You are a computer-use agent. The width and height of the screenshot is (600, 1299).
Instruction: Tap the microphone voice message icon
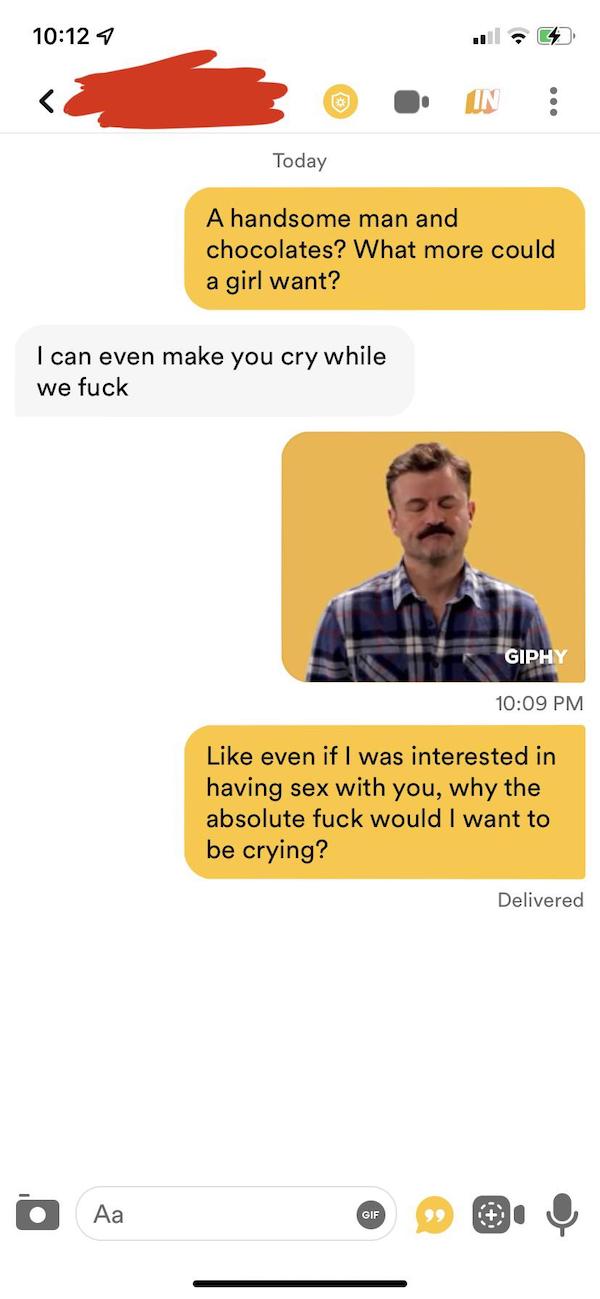click(x=563, y=1213)
